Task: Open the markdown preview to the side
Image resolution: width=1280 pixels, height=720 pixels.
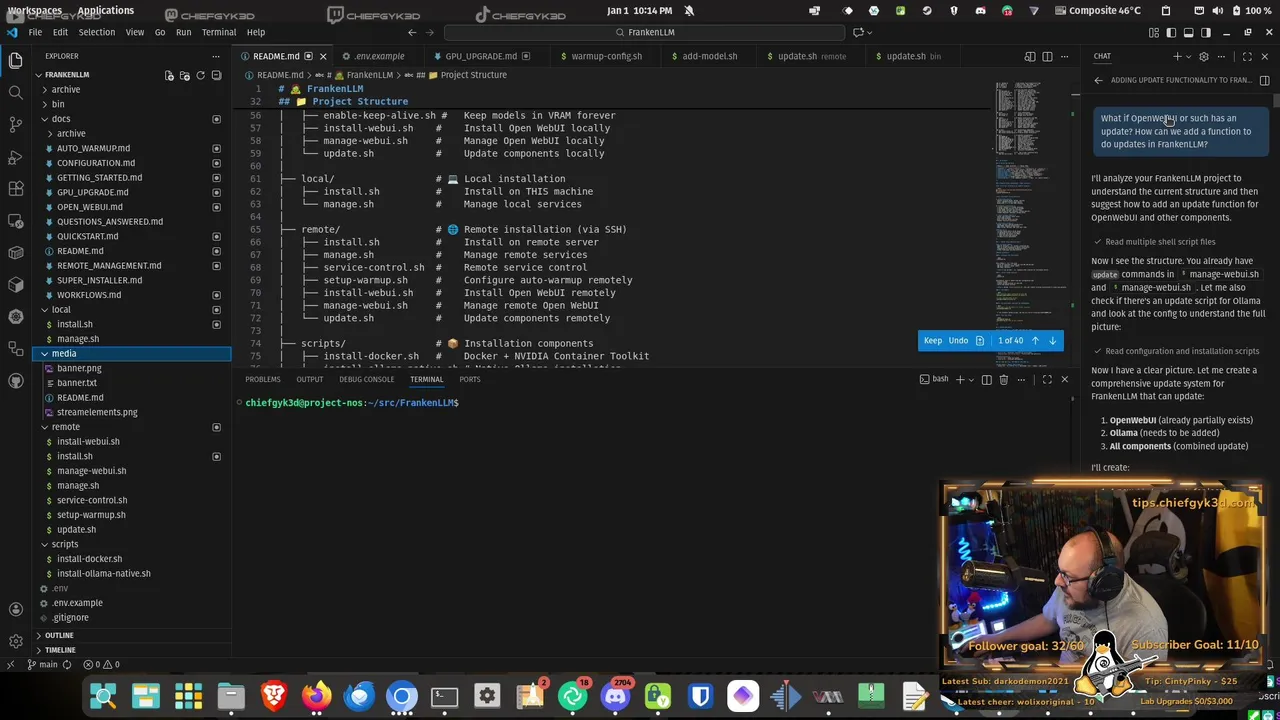Action: pyautogui.click(x=1030, y=56)
